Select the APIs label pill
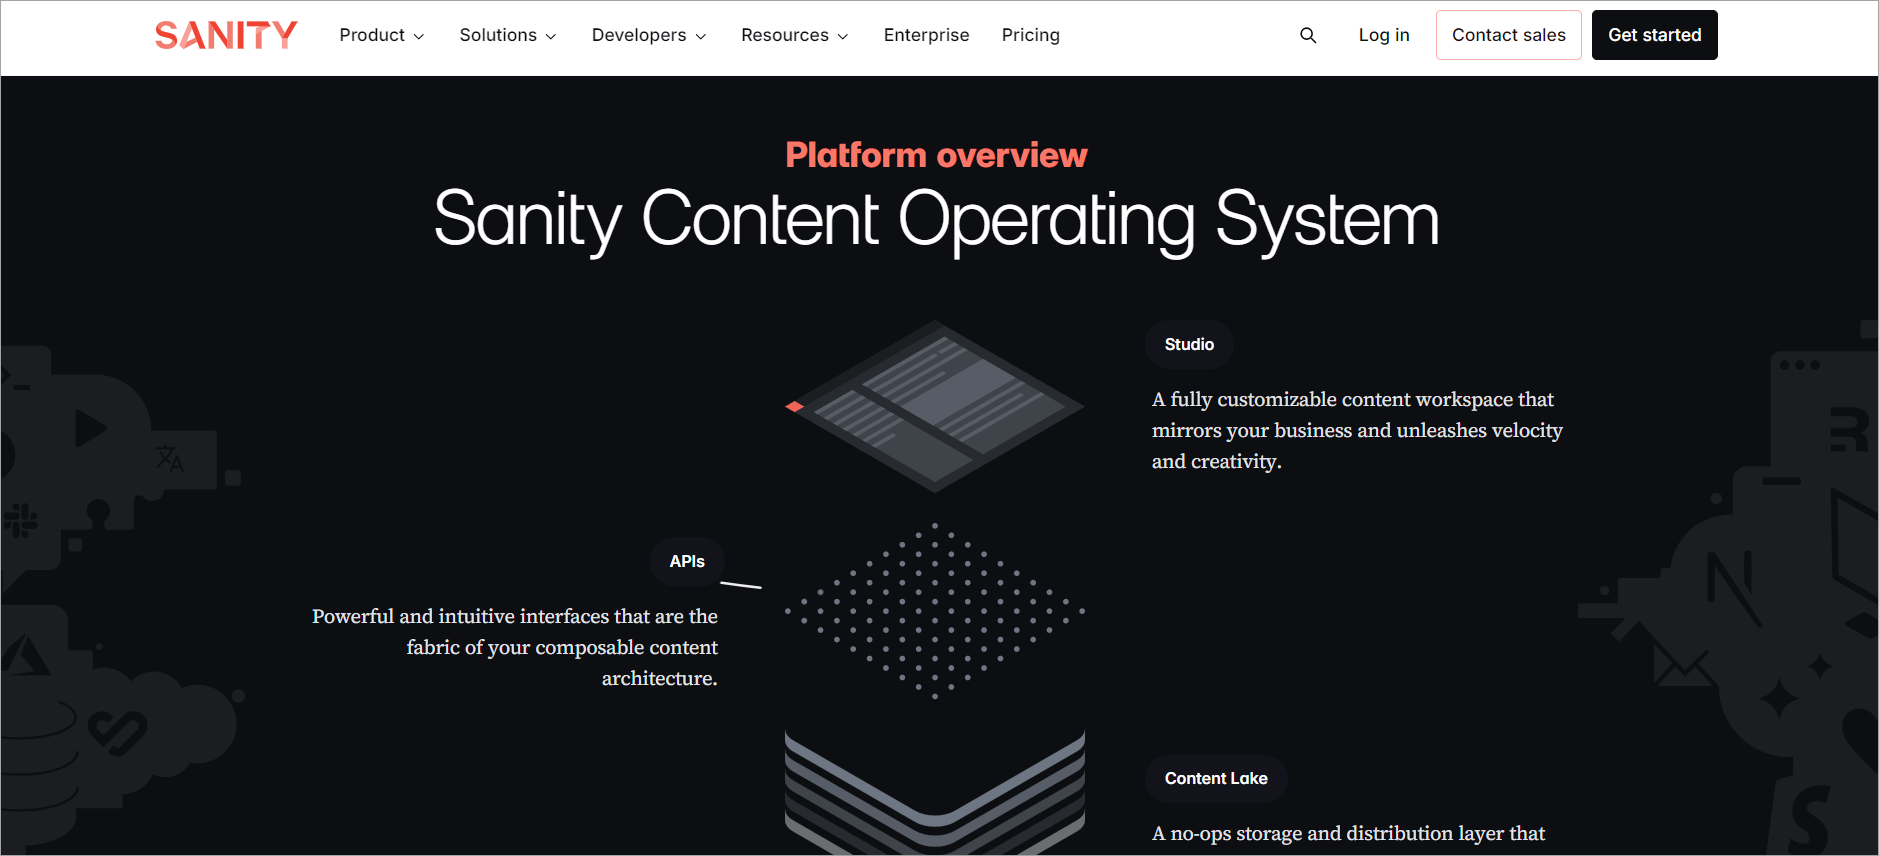The width and height of the screenshot is (1879, 856). click(x=687, y=561)
